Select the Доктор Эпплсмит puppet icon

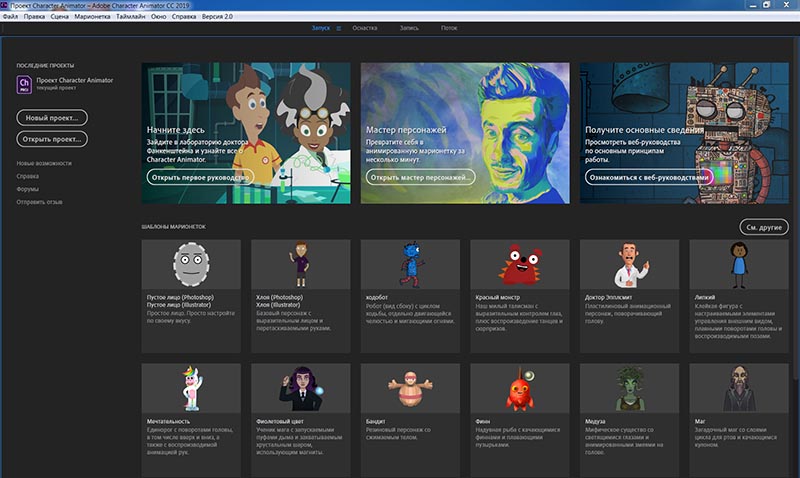[630, 264]
